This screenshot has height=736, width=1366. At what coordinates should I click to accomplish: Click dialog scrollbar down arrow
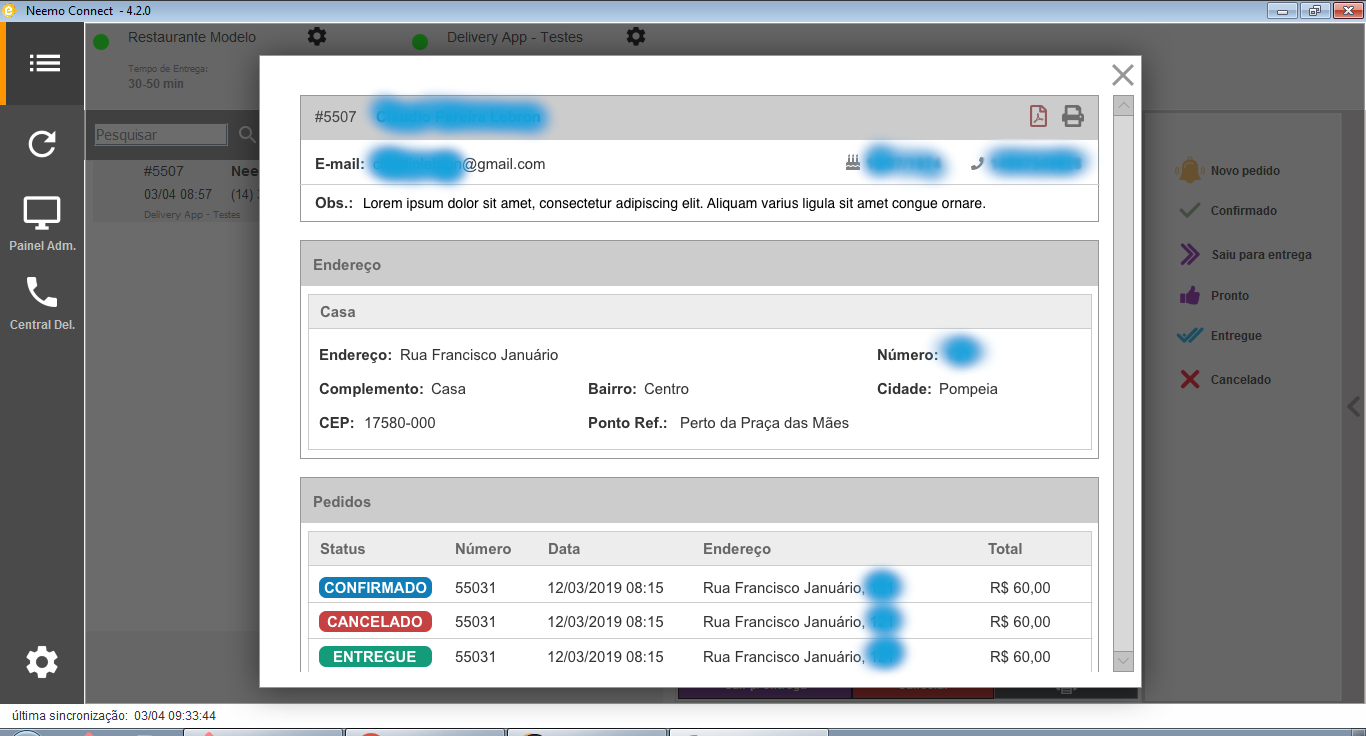1123,661
